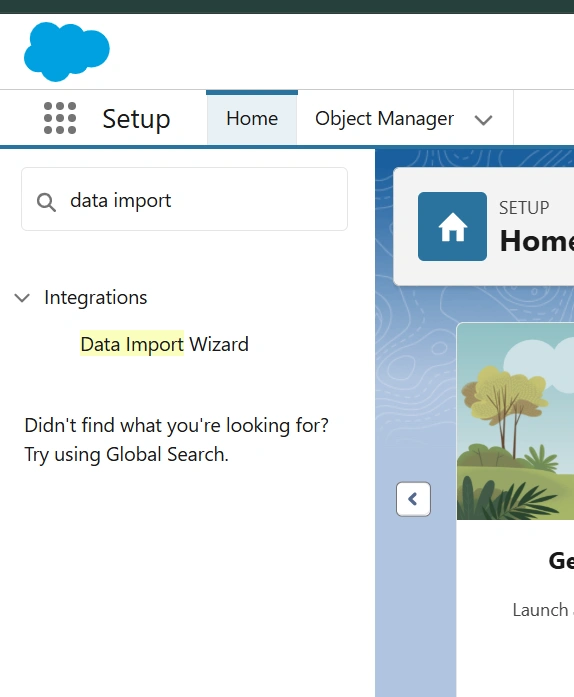
Task: Open the Object Manager tab
Action: (x=384, y=119)
